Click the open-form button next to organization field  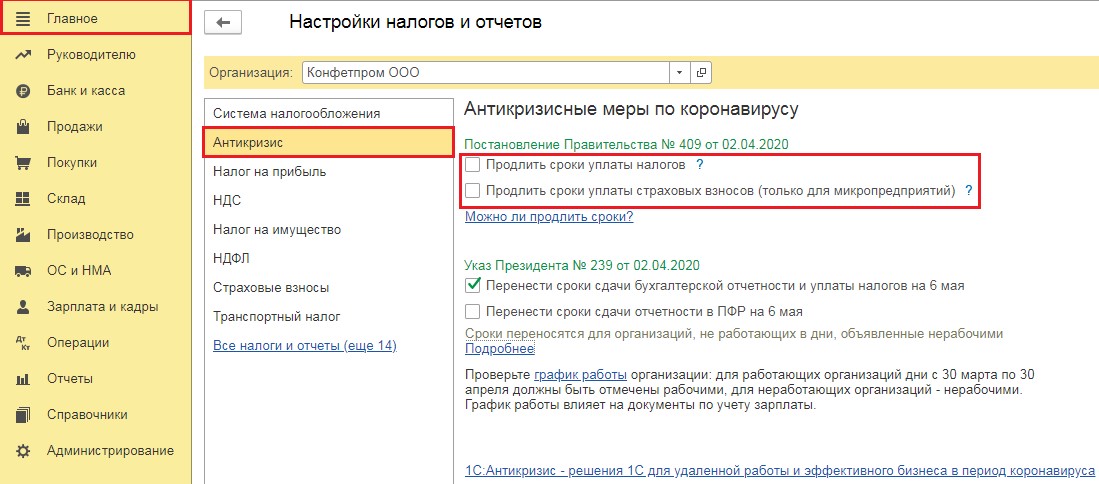[701, 73]
